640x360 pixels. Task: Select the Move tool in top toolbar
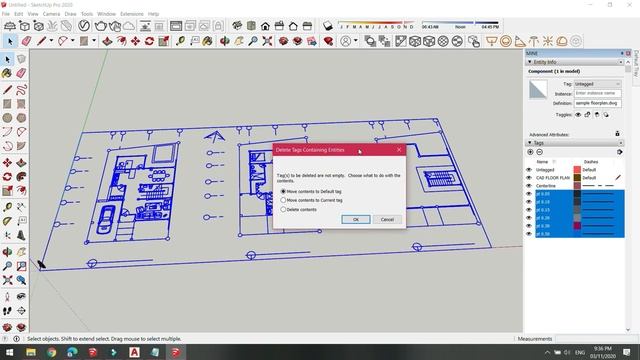pyautogui.click(x=135, y=41)
